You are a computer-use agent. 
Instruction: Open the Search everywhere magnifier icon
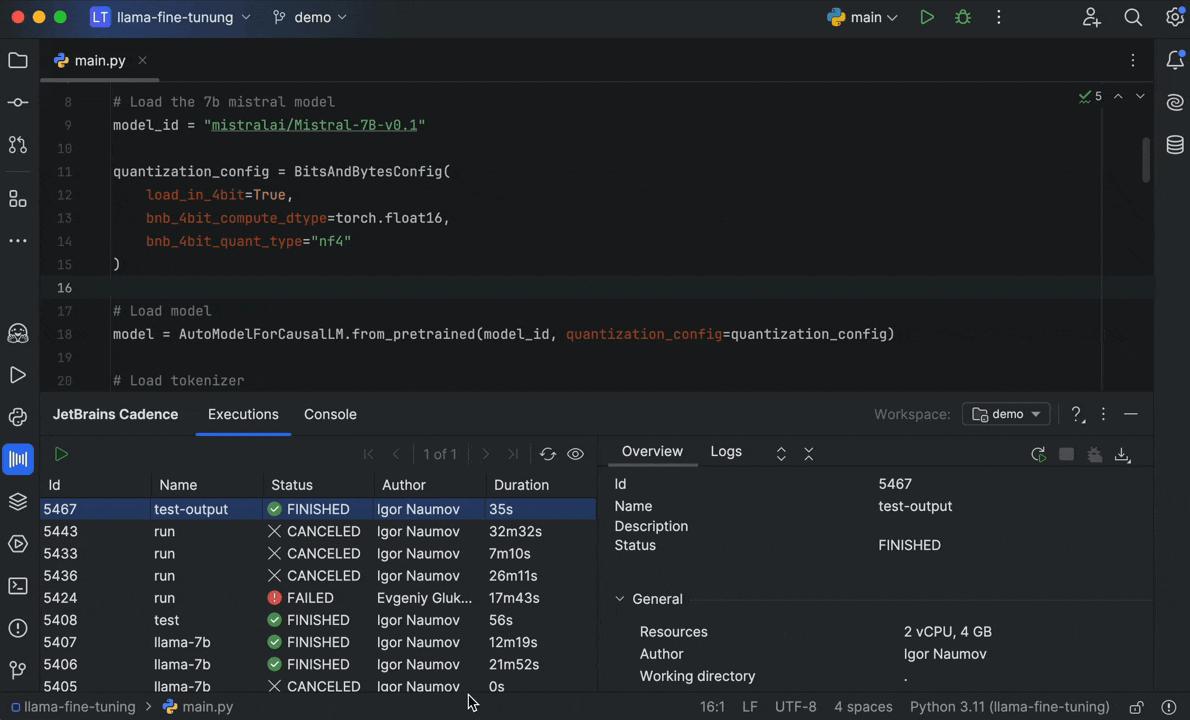pyautogui.click(x=1133, y=17)
